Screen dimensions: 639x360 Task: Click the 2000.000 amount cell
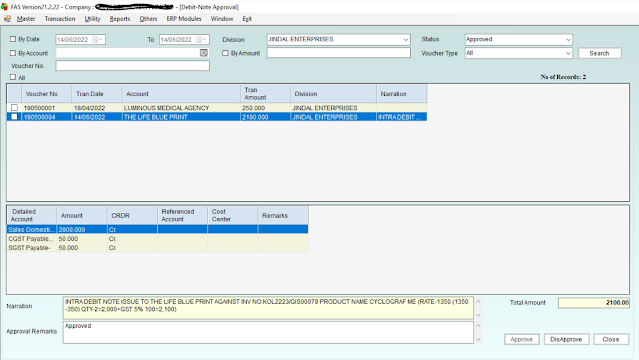[x=82, y=230]
